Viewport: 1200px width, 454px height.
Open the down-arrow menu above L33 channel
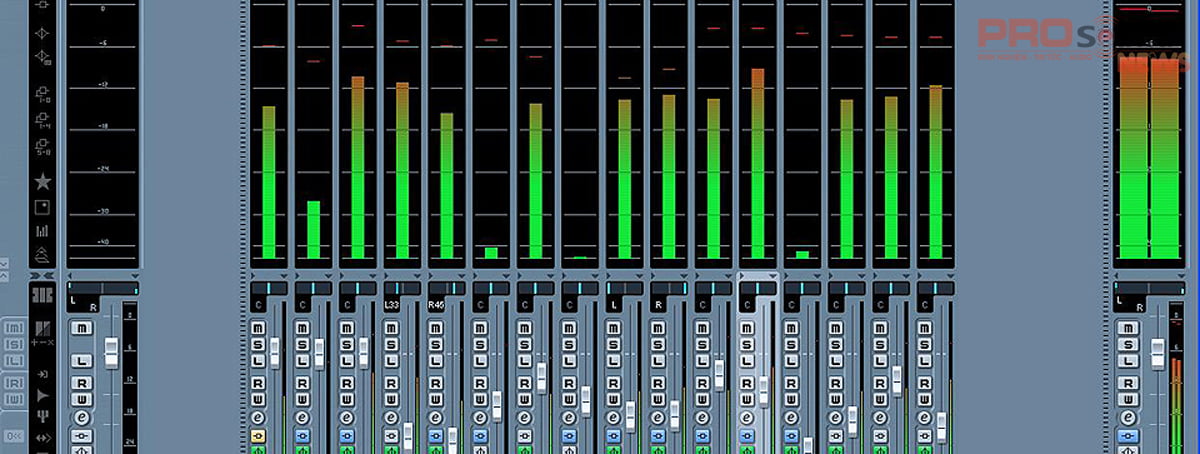click(x=417, y=275)
